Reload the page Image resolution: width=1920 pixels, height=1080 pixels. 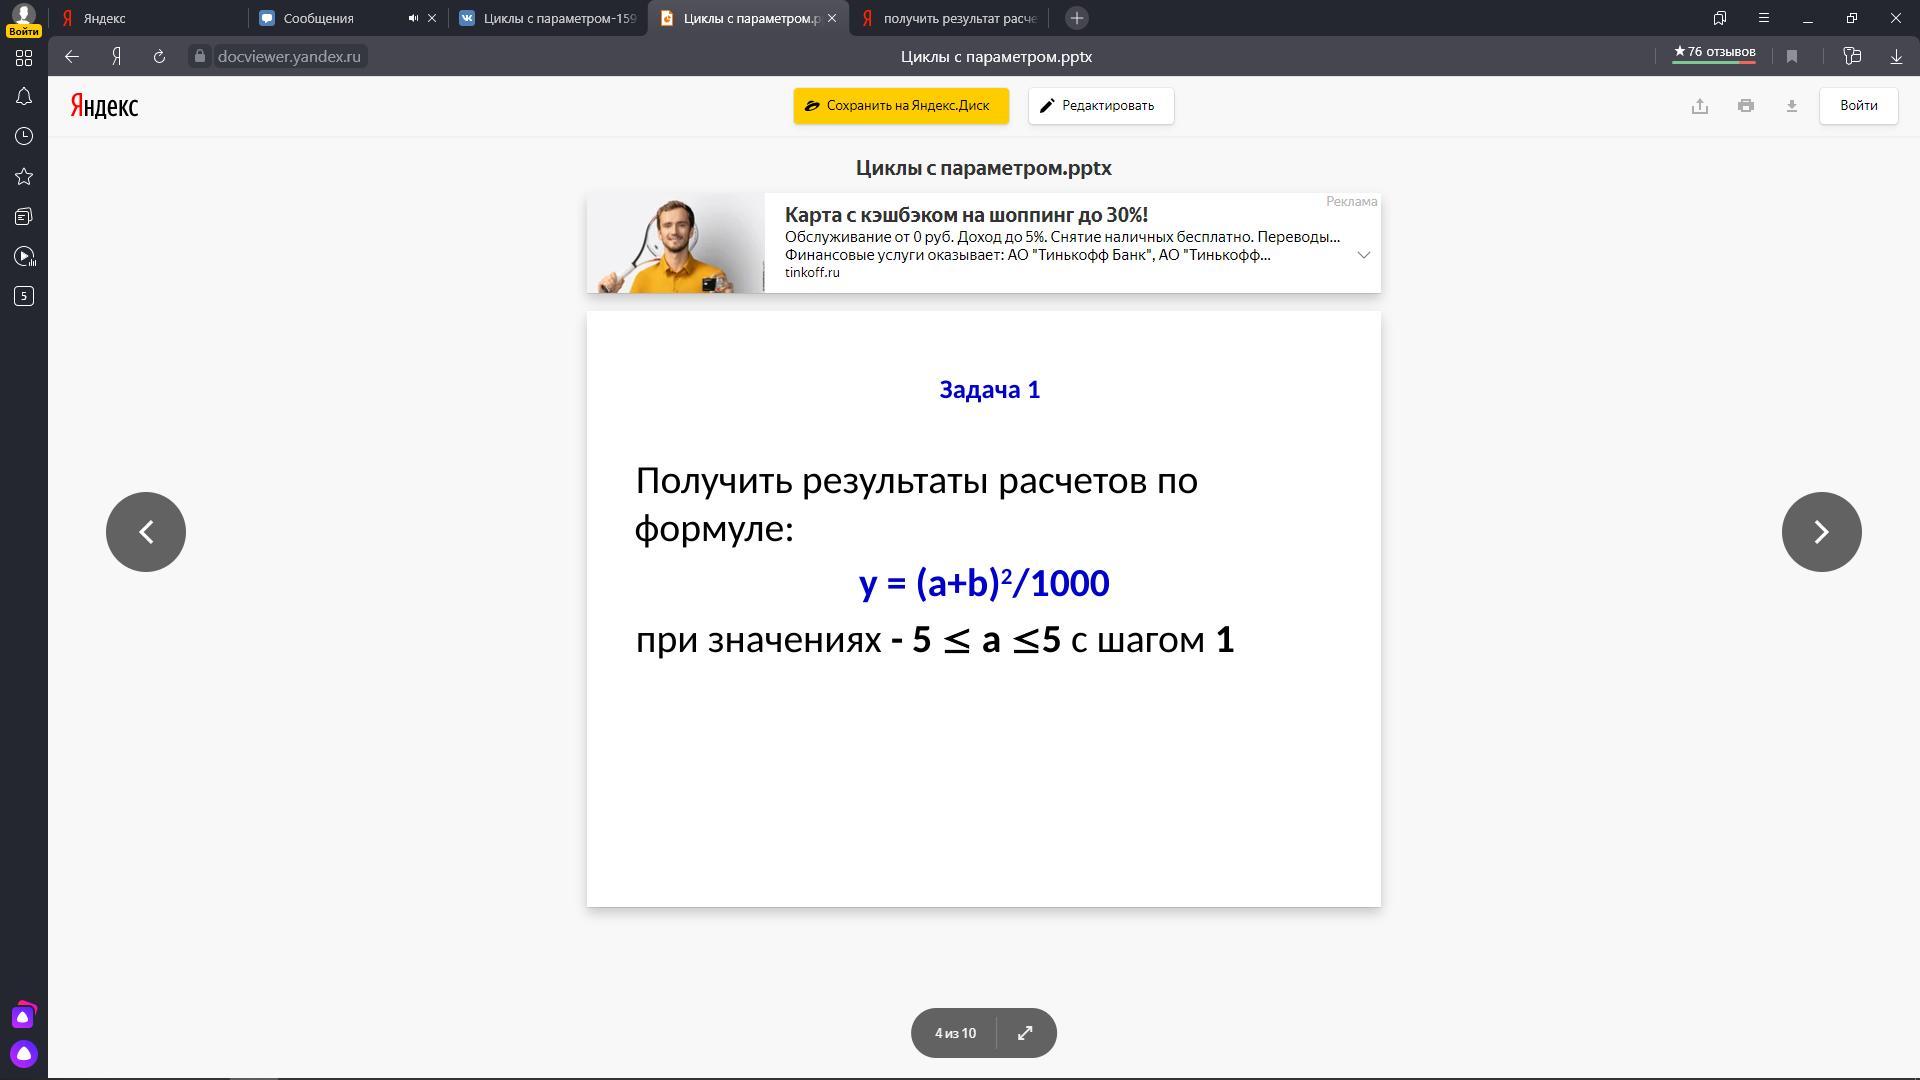click(159, 57)
